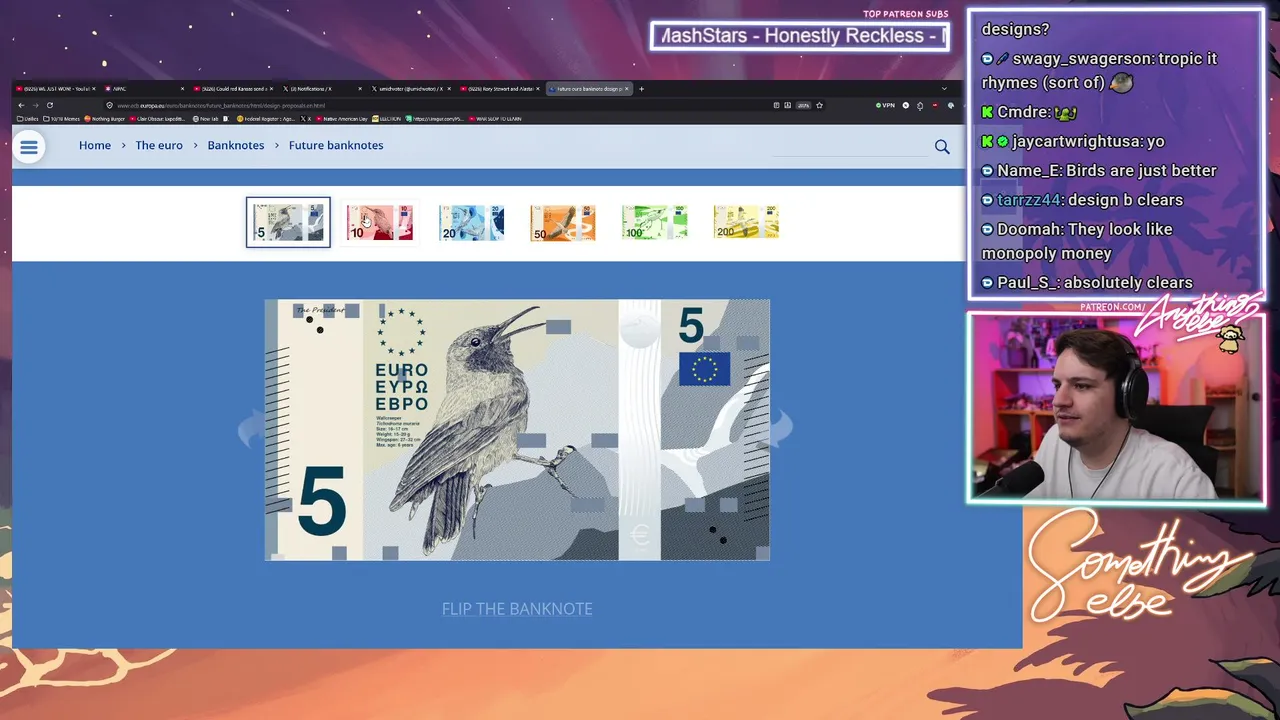Viewport: 1280px width, 720px height.
Task: Select the yellow 200 euro banknote thumbnail
Action: click(746, 222)
